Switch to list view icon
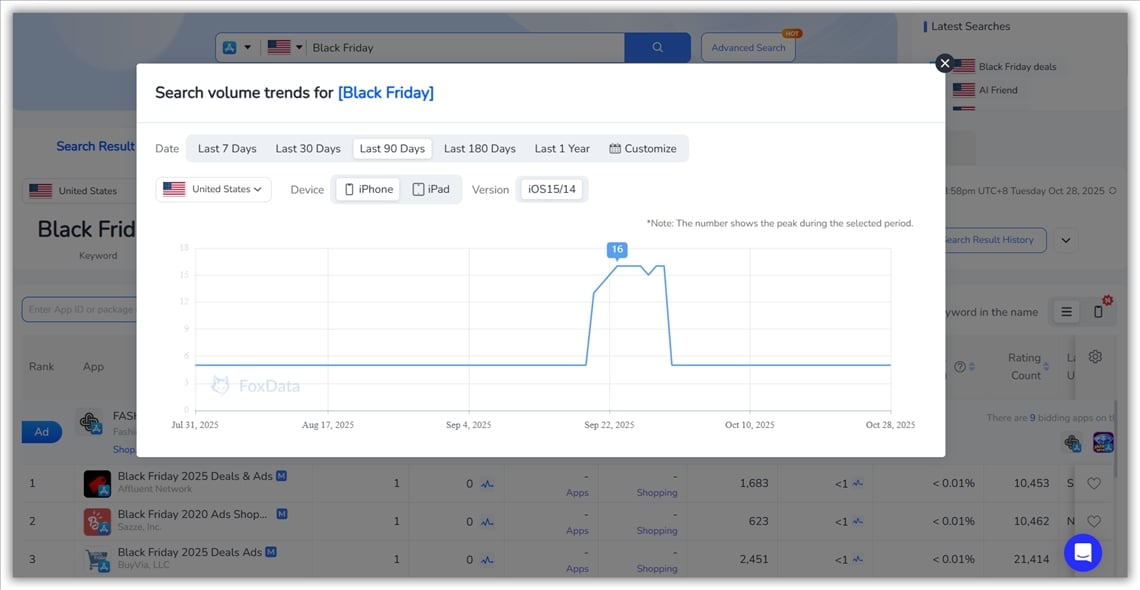Image resolution: width=1140 pixels, height=590 pixels. pos(1067,312)
